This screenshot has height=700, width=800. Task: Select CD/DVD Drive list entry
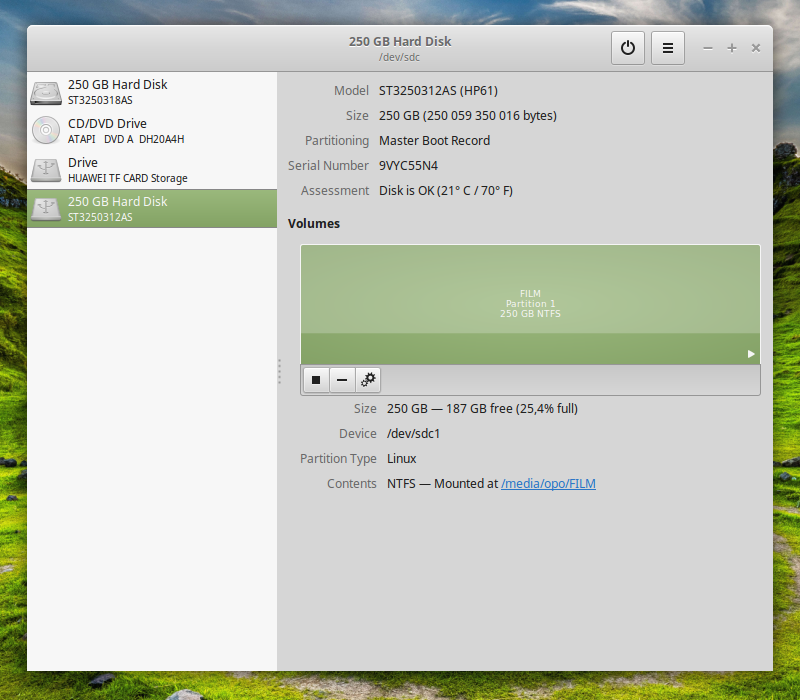152,131
